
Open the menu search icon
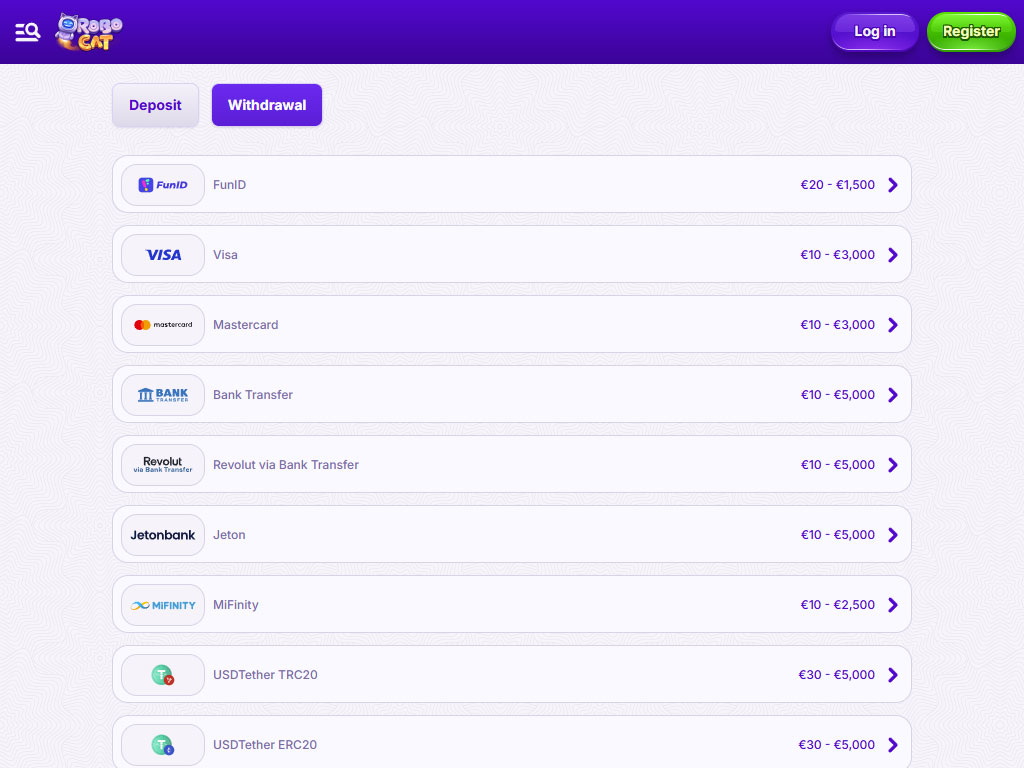point(27,32)
